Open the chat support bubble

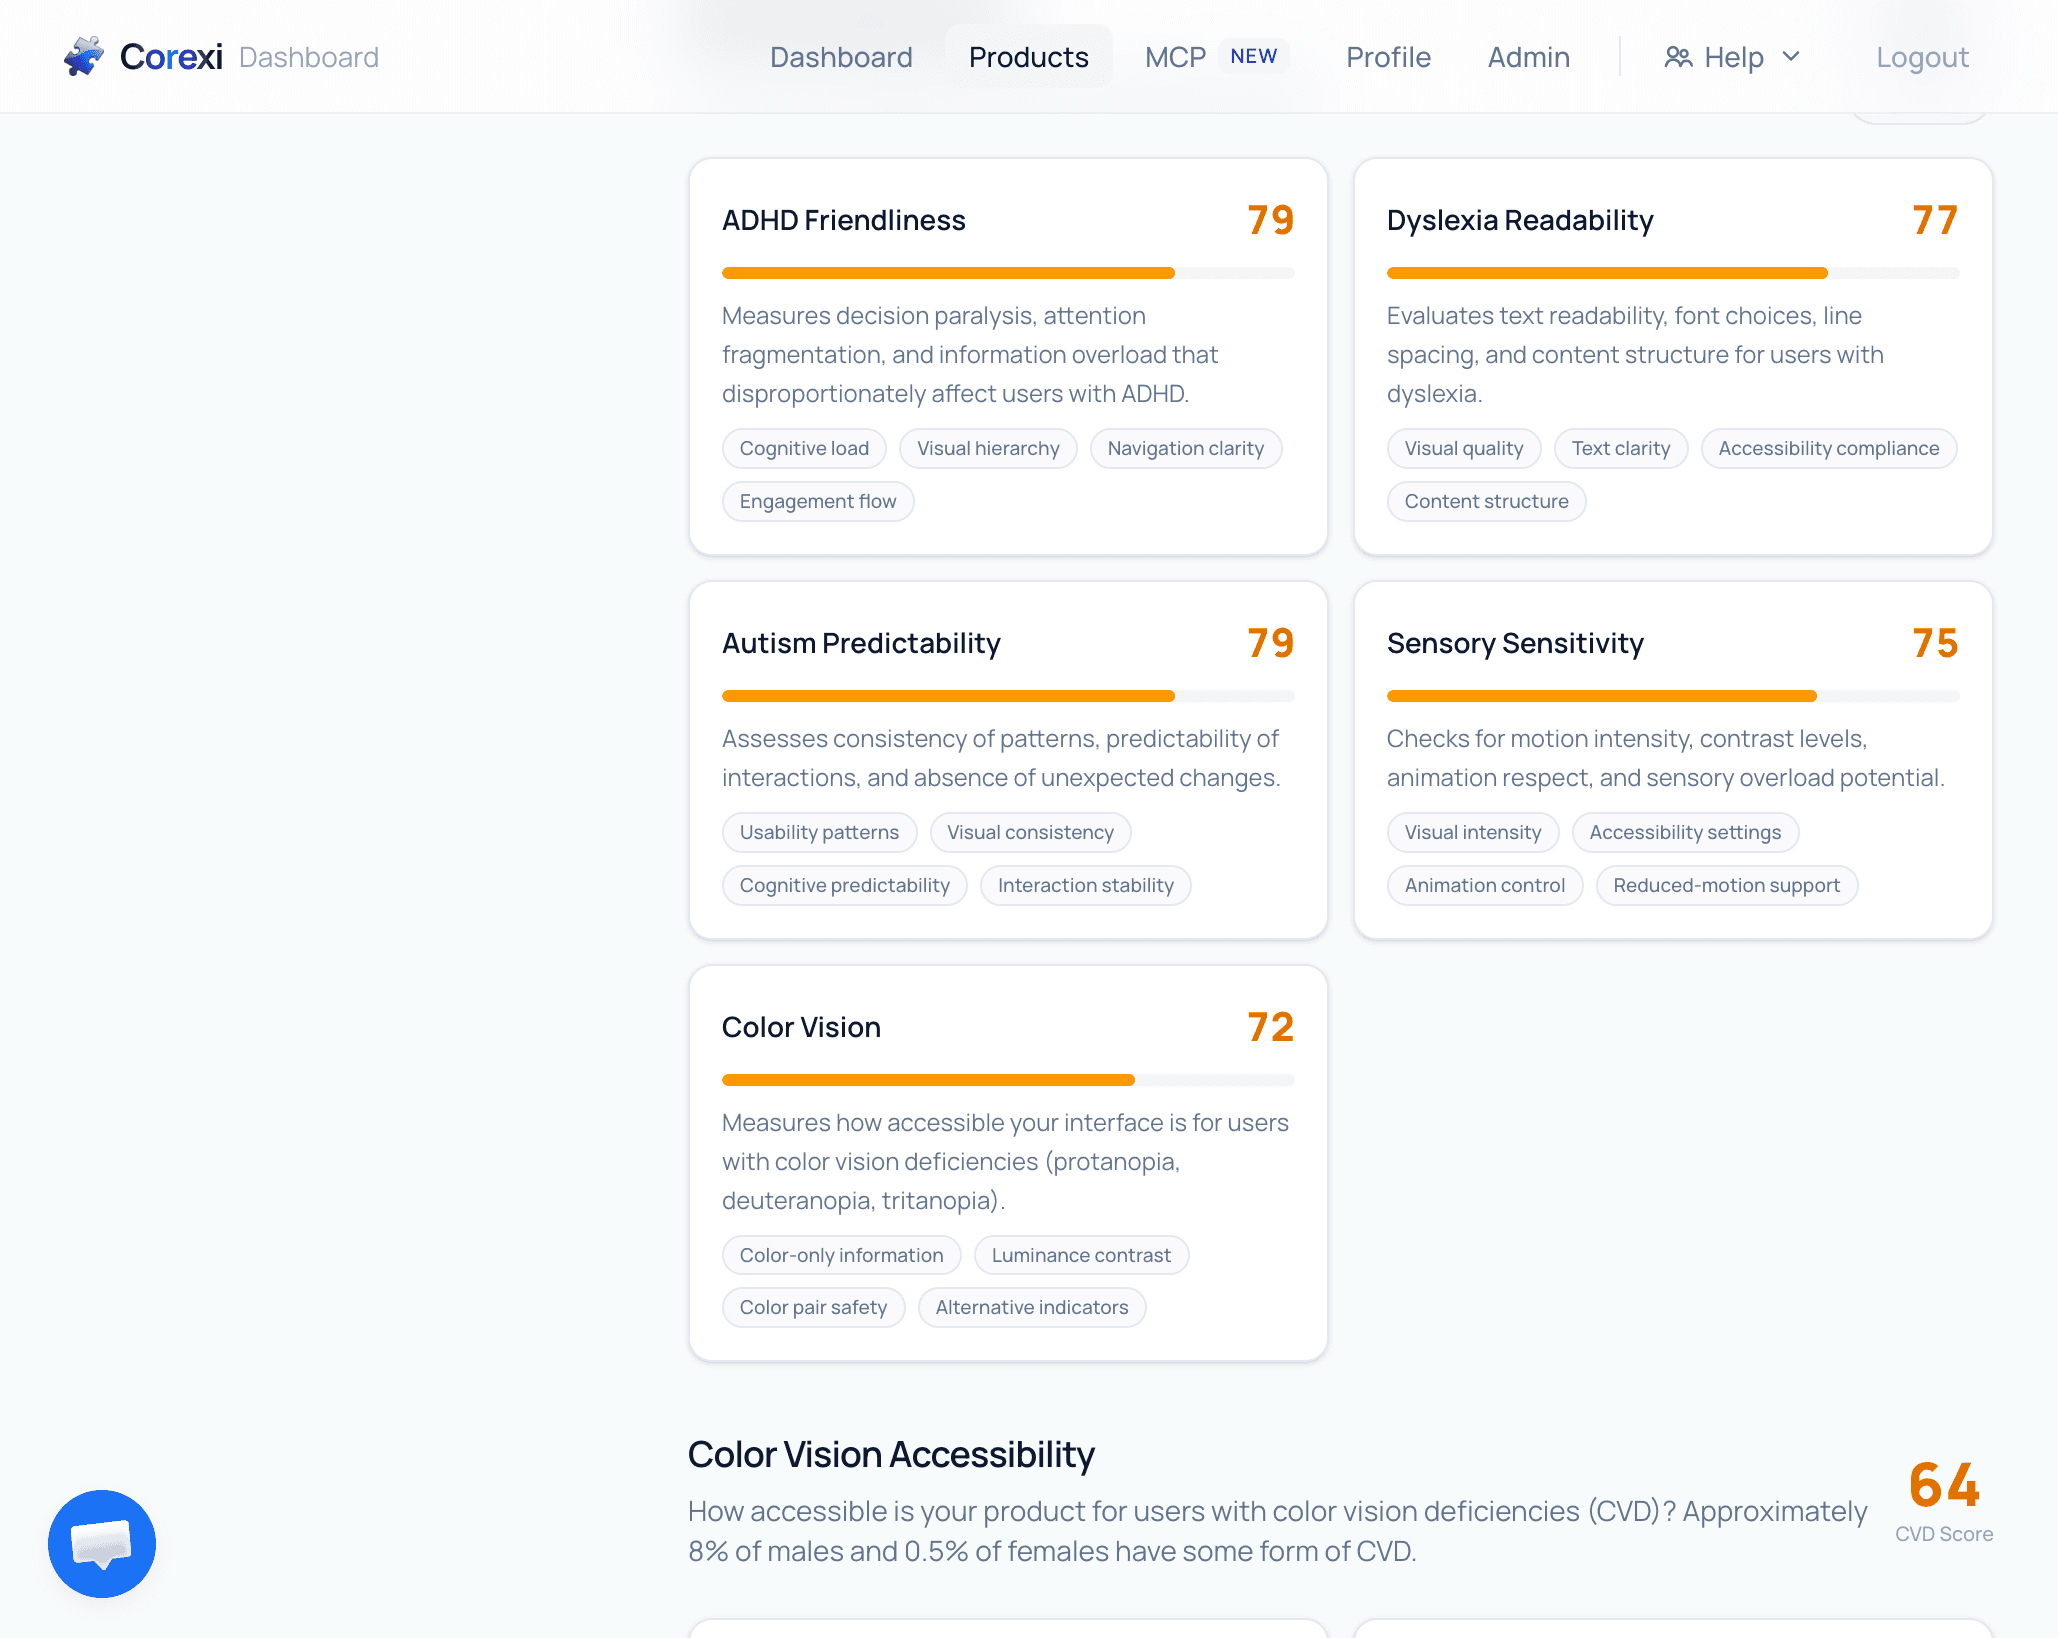coord(102,1543)
